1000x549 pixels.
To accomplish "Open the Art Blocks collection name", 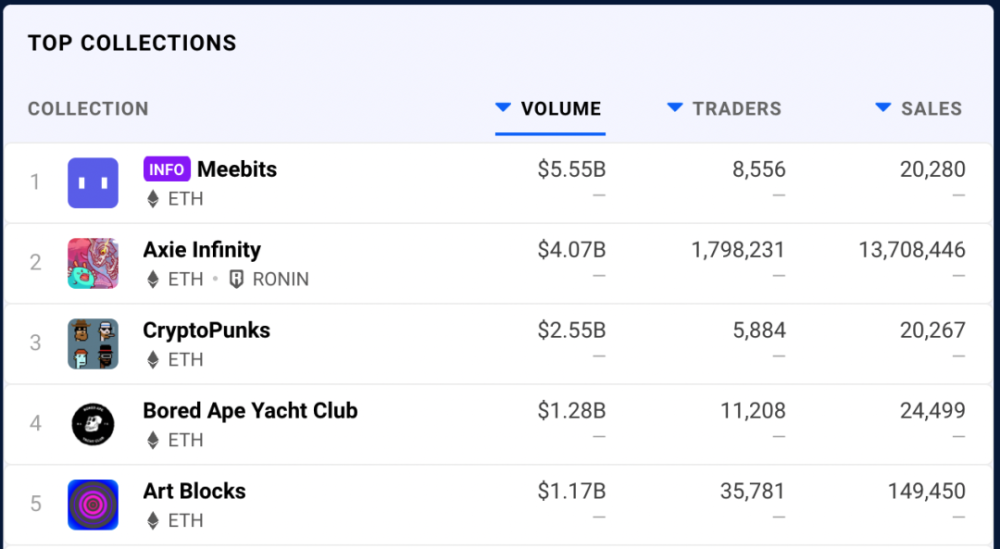I will 194,491.
